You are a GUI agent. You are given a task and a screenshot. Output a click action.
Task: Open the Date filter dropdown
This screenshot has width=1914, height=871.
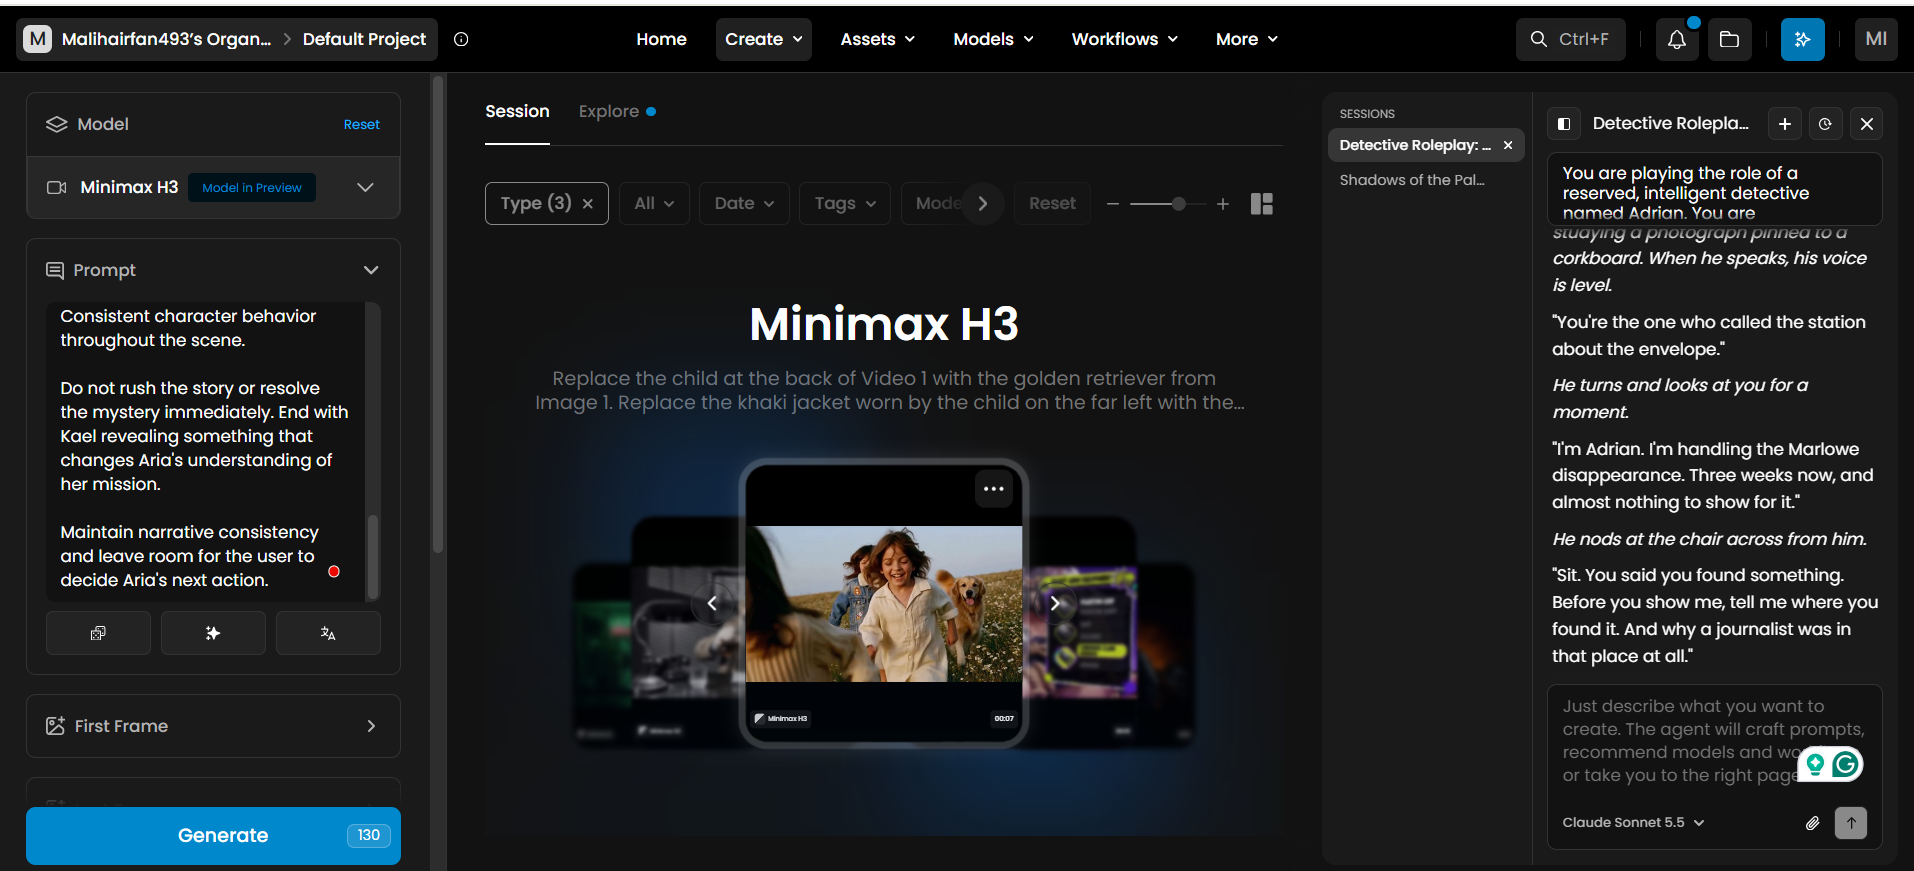coord(744,204)
